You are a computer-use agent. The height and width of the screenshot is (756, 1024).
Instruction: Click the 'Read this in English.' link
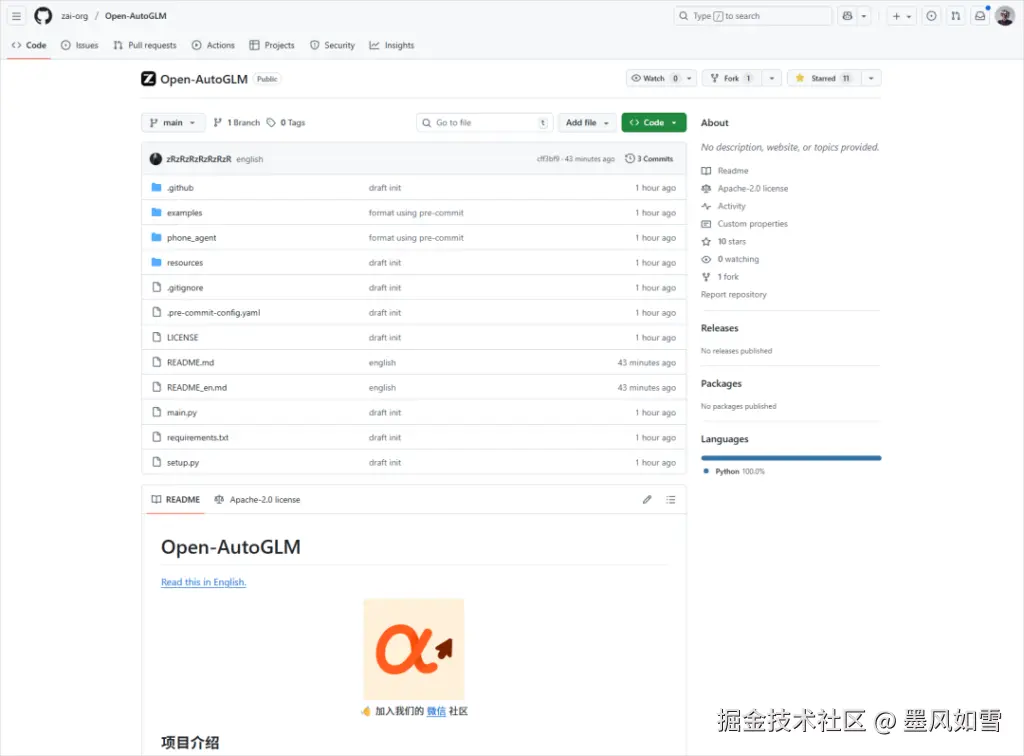(x=203, y=582)
